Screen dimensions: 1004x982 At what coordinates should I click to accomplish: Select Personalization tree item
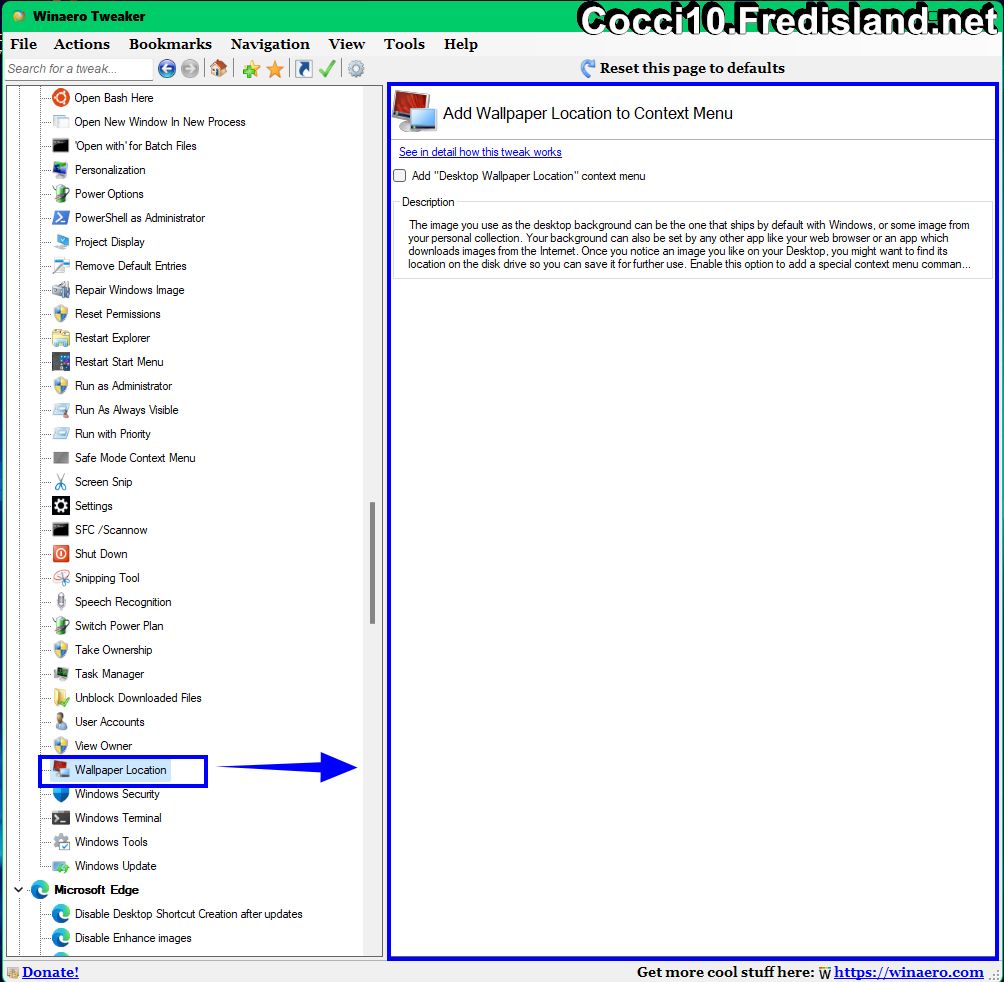pyautogui.click(x=110, y=170)
